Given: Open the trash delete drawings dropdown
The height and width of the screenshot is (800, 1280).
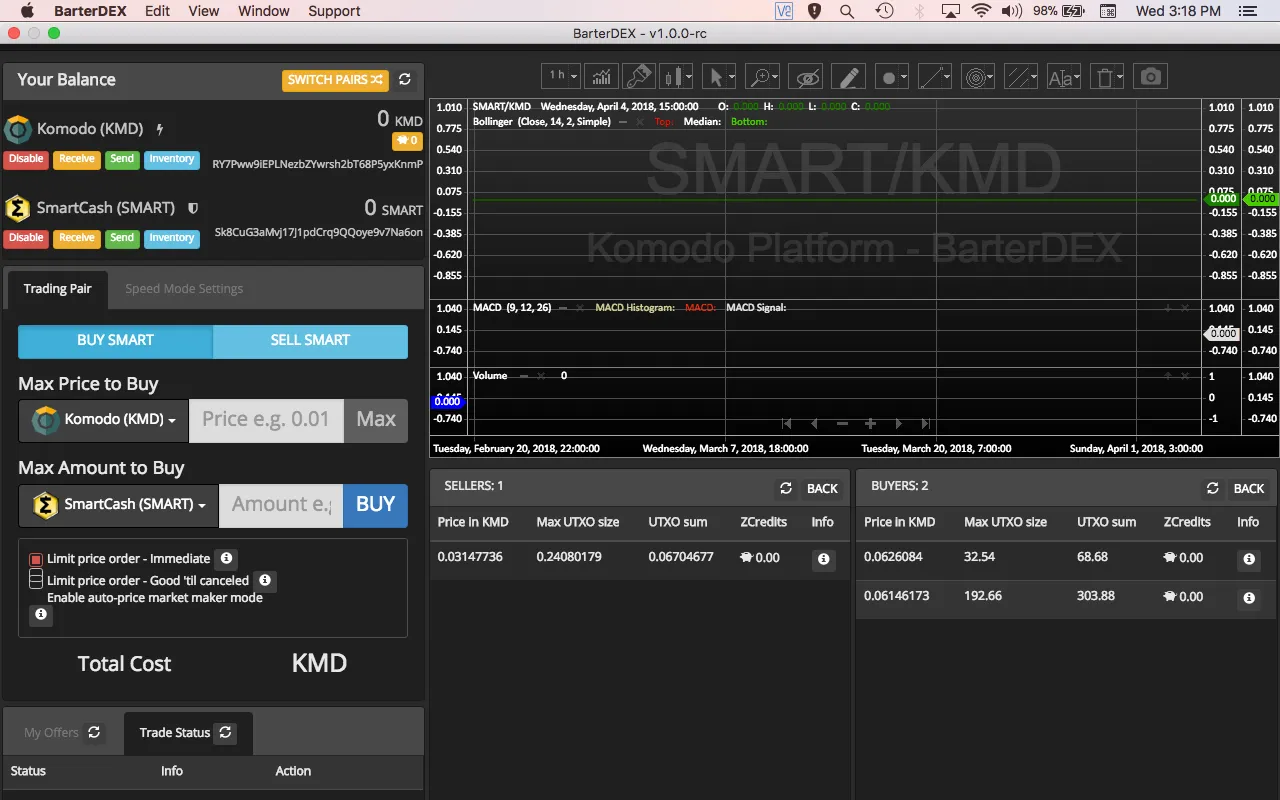Looking at the screenshot, I should (x=1107, y=76).
